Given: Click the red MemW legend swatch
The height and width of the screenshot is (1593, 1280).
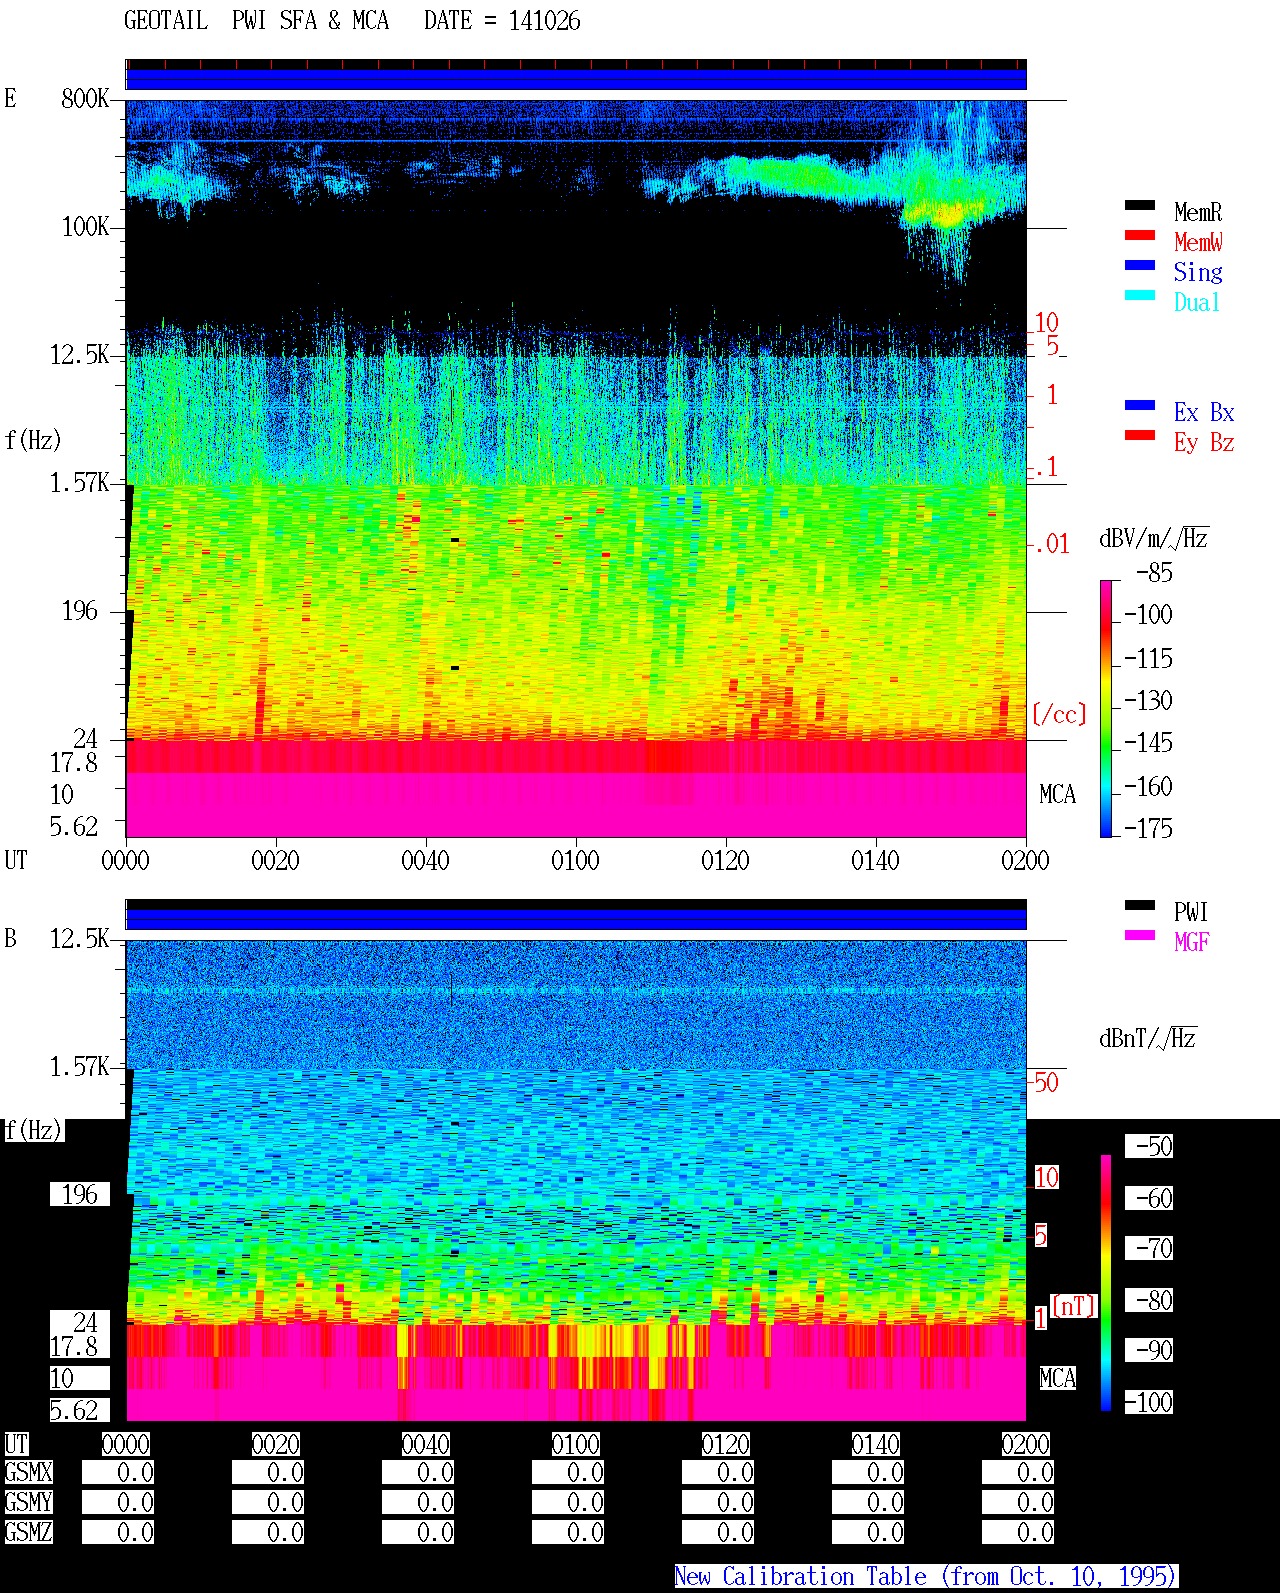Looking at the screenshot, I should 1140,235.
